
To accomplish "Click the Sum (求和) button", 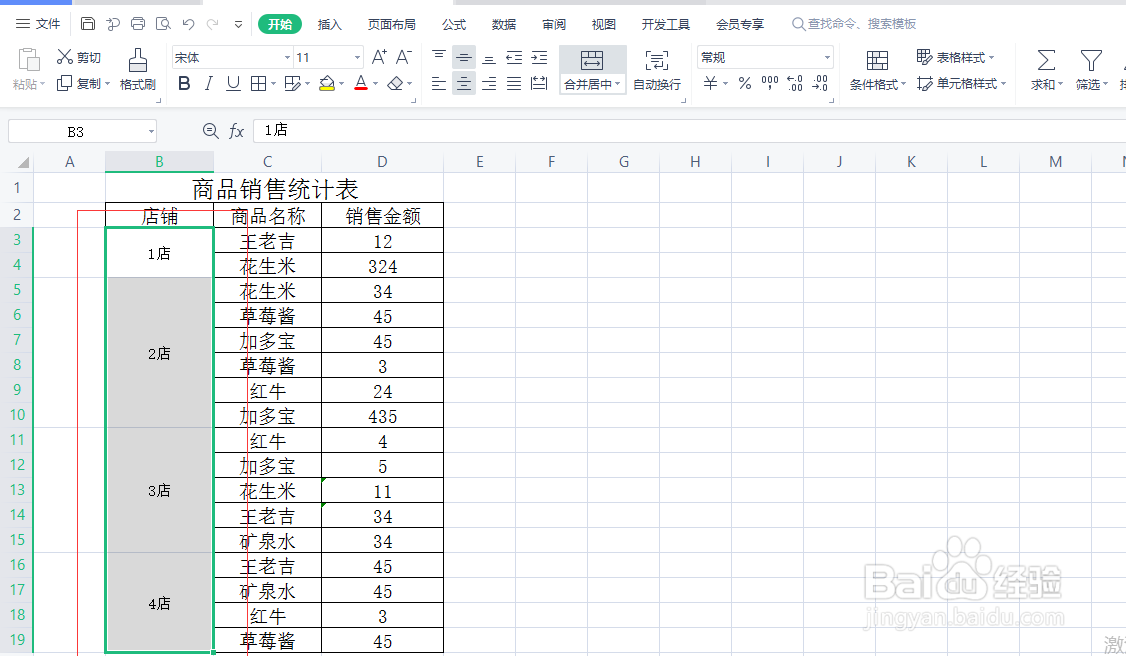I will 1046,70.
